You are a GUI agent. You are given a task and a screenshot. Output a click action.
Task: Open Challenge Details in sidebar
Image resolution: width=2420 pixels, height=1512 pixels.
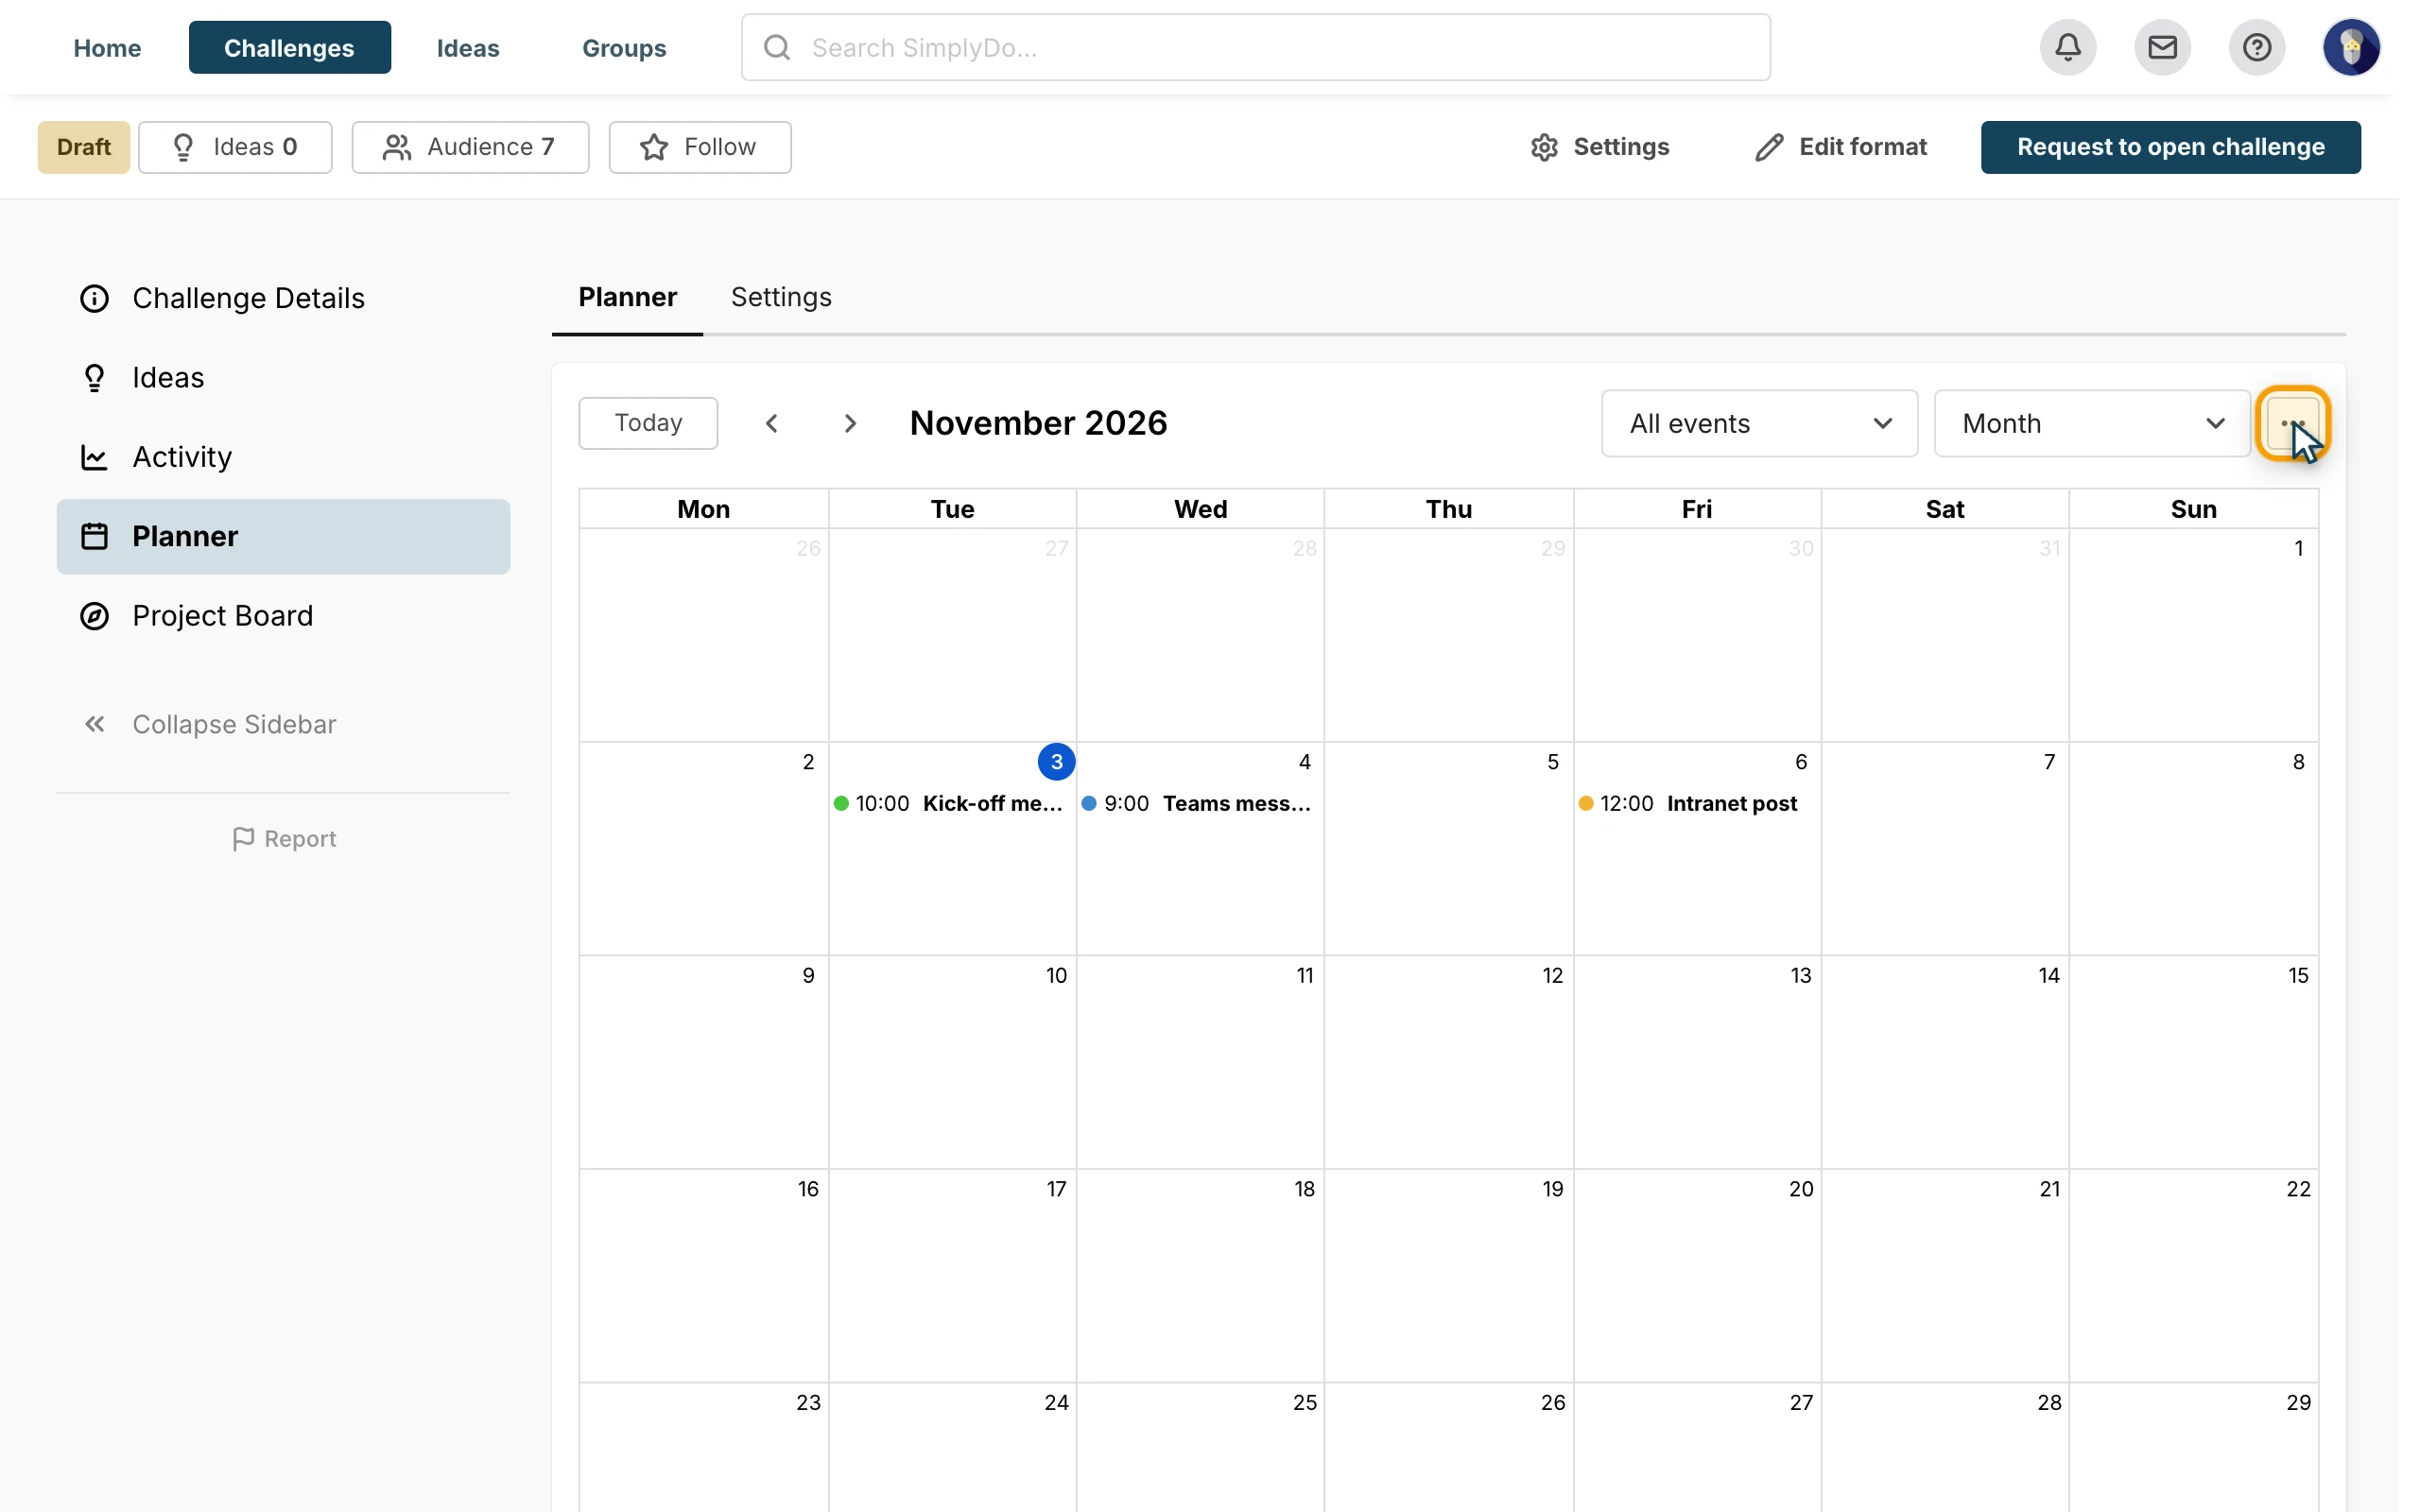[x=283, y=298]
